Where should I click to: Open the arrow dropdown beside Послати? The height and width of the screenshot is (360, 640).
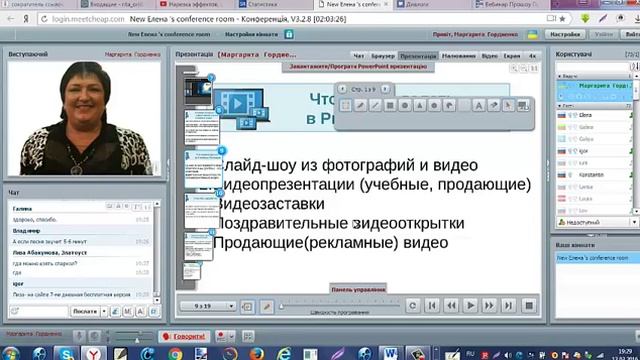point(104,311)
